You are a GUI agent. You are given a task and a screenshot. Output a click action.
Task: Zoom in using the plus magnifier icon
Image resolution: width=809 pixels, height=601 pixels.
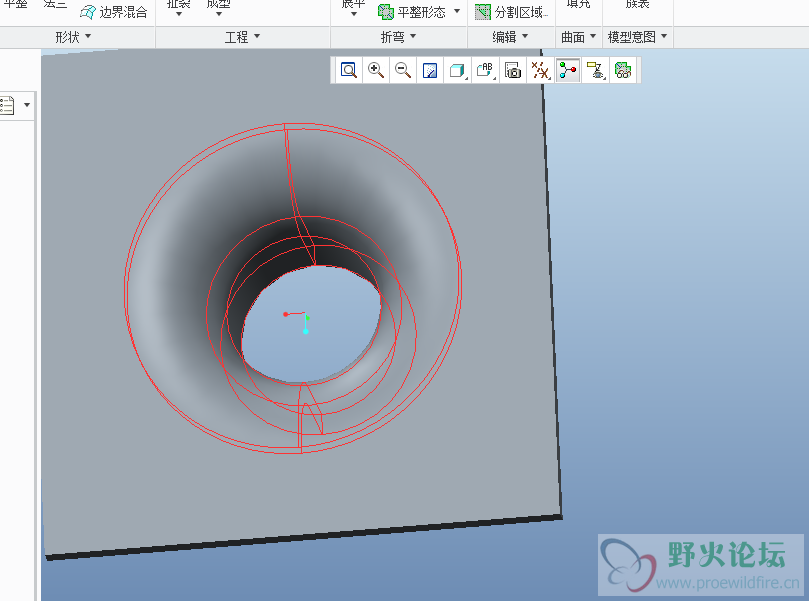(x=376, y=70)
